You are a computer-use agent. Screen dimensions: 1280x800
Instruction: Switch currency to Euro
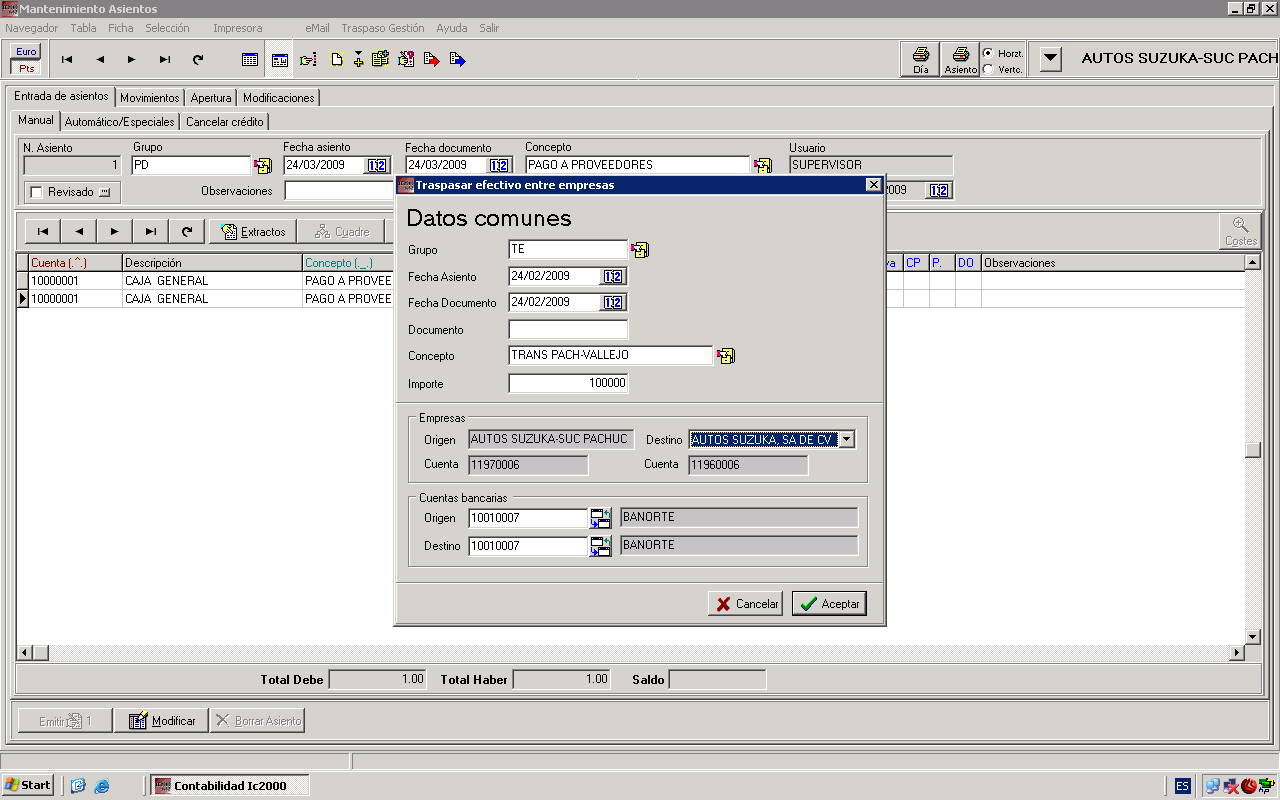tap(26, 51)
